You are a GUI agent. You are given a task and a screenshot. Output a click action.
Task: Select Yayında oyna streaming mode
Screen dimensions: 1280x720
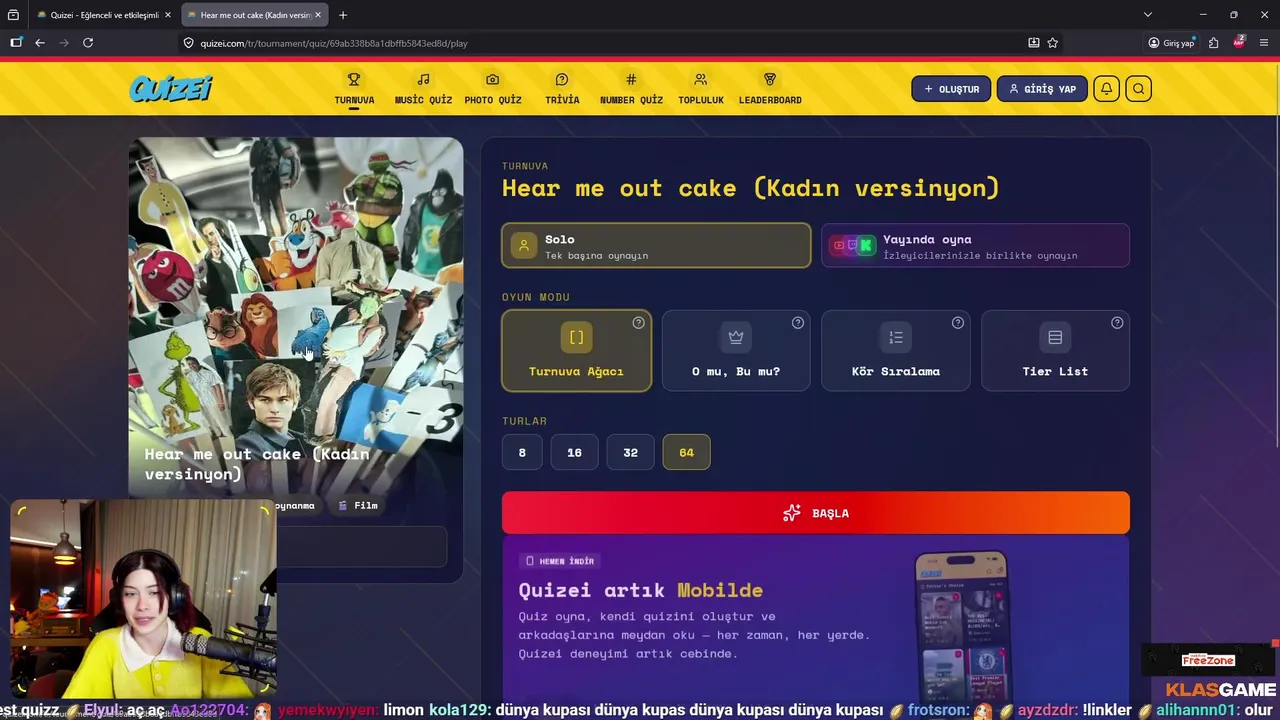(975, 246)
